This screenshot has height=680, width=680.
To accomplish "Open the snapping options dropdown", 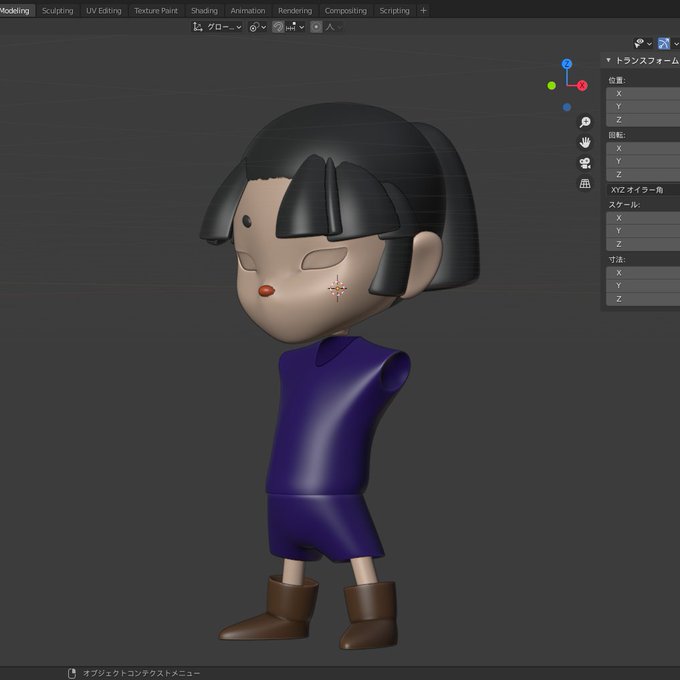I will (295, 27).
